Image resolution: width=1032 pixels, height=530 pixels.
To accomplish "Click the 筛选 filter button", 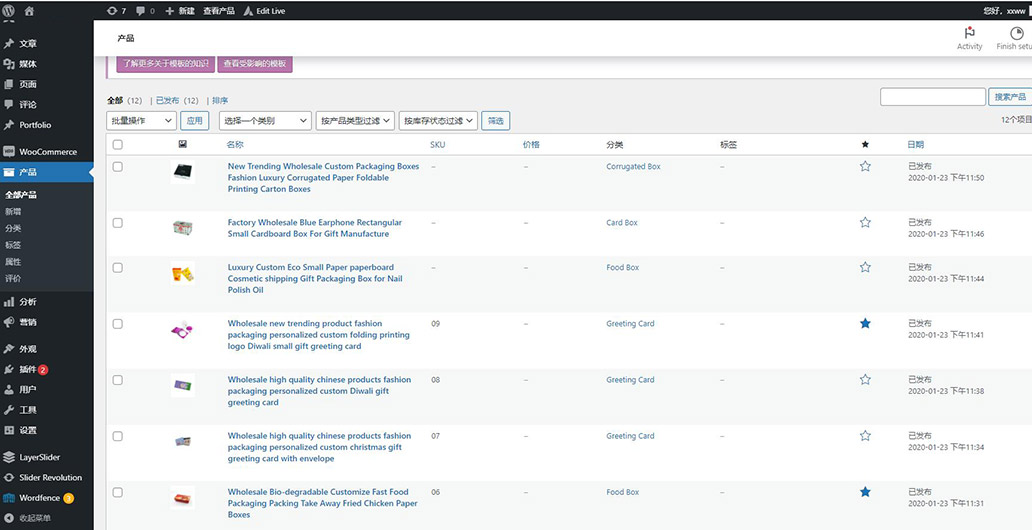I will [x=495, y=121].
